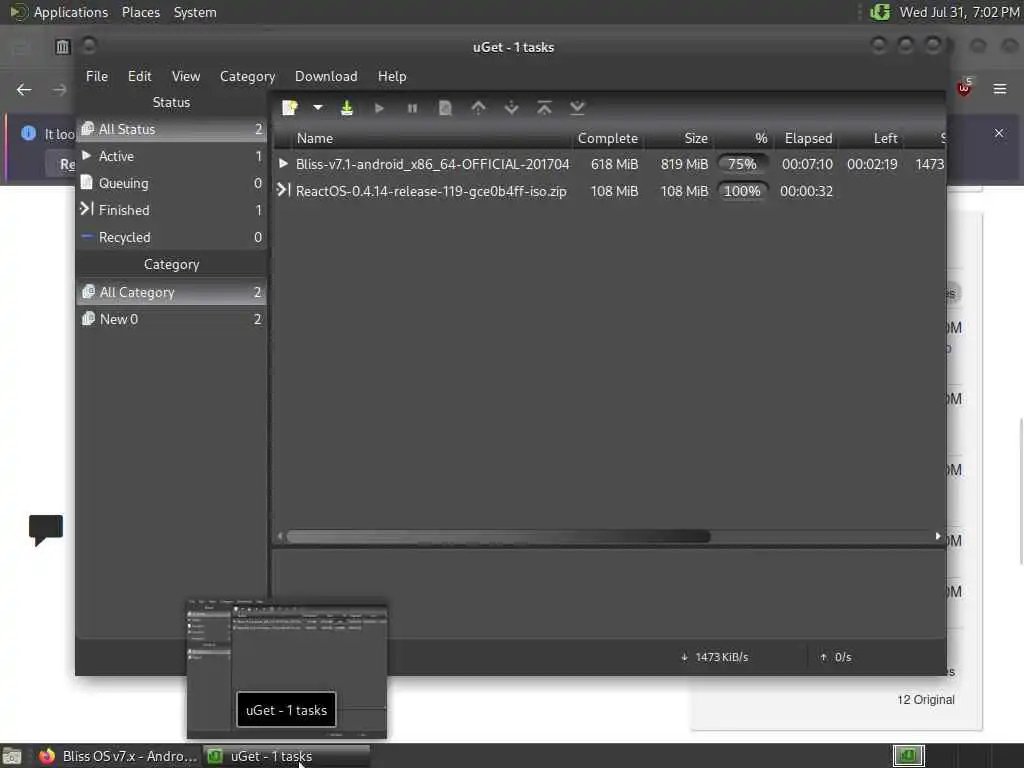Screen dimensions: 1024x768
Task: Click the uBlock extension icon in Firefox
Action: point(964,88)
